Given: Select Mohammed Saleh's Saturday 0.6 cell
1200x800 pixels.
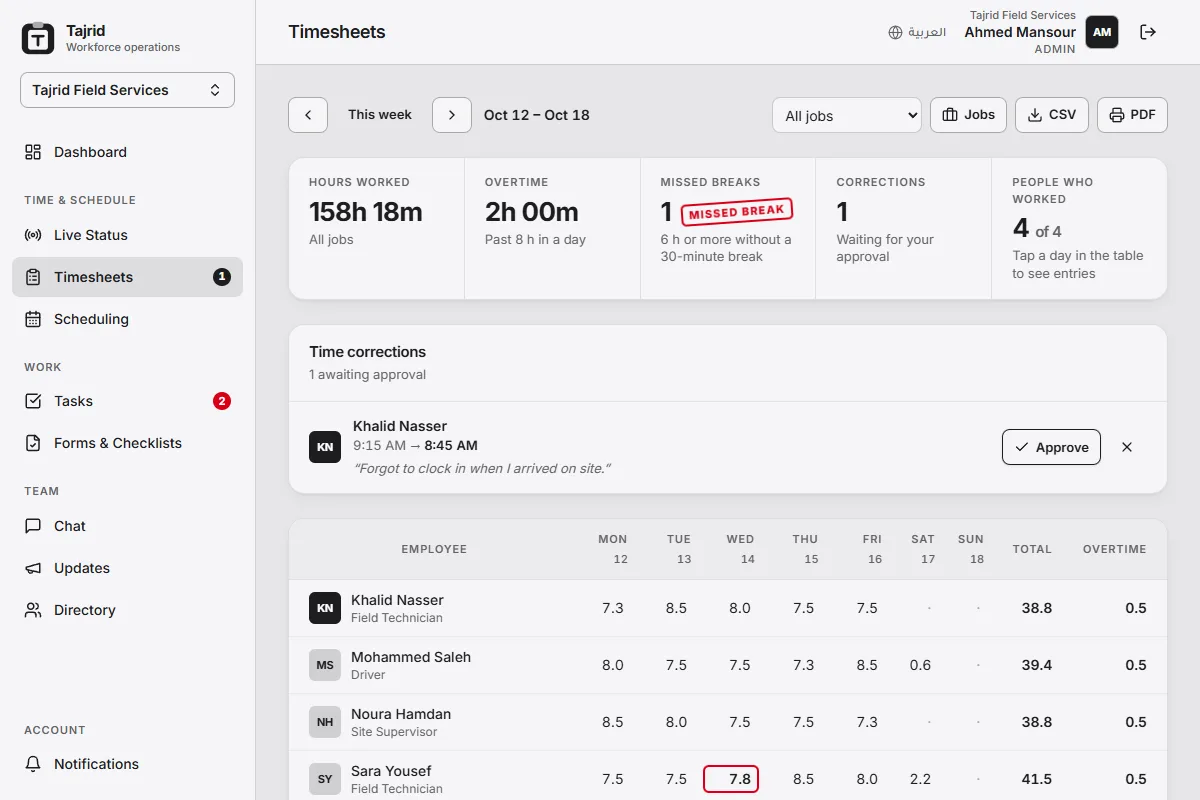Looking at the screenshot, I should [921, 665].
